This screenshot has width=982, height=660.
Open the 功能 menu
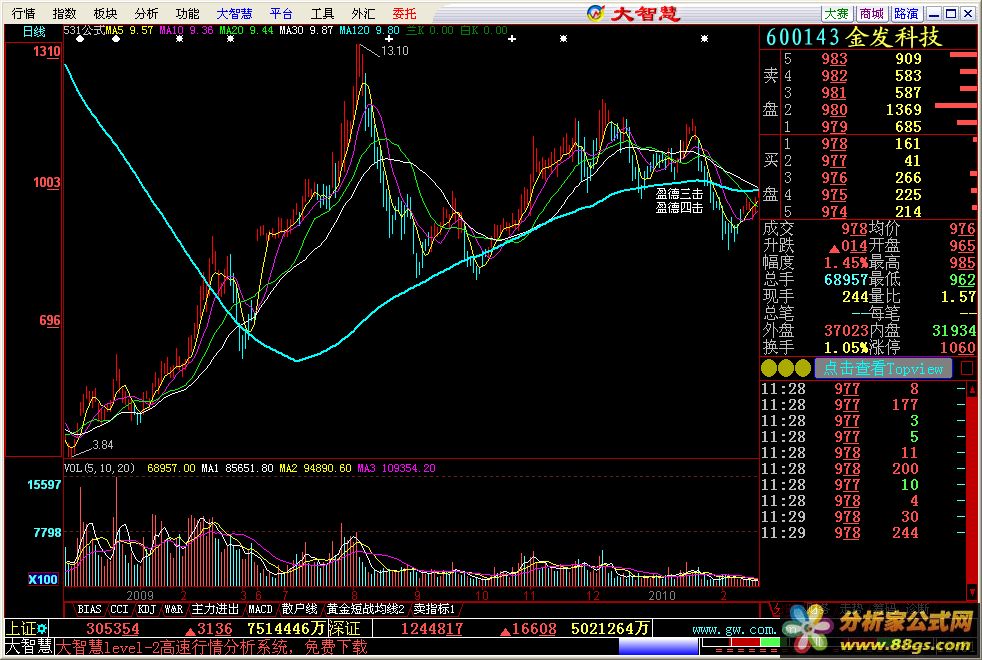(x=187, y=13)
